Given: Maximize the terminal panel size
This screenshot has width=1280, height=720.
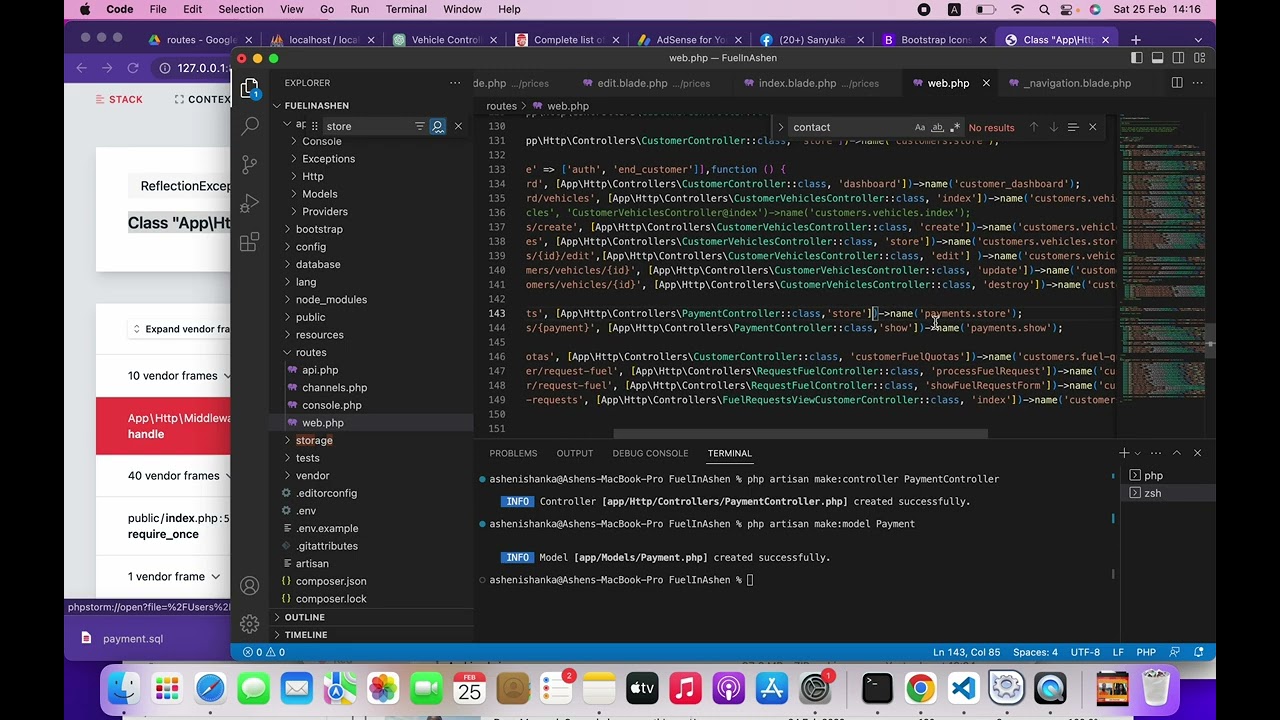Looking at the screenshot, I should (1176, 453).
